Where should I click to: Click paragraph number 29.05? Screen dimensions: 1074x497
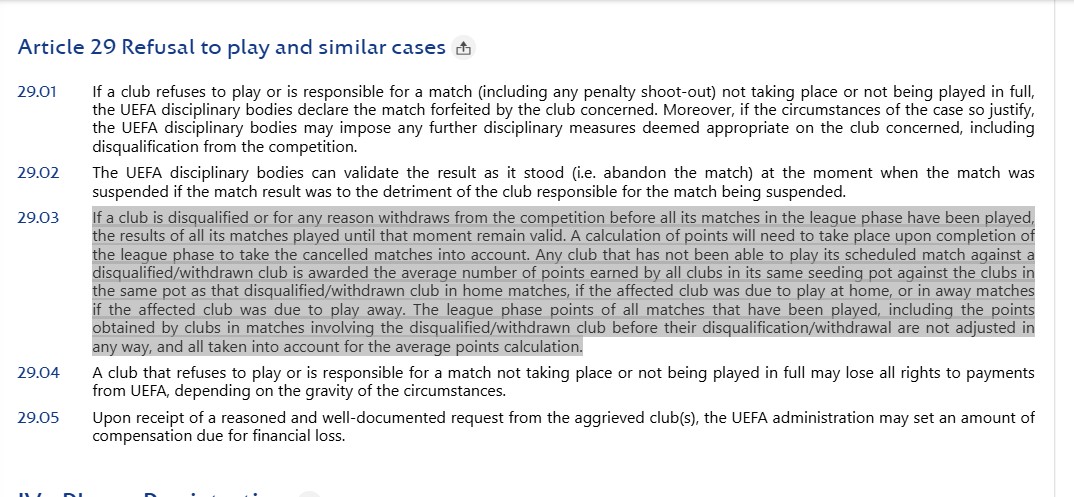point(38,418)
